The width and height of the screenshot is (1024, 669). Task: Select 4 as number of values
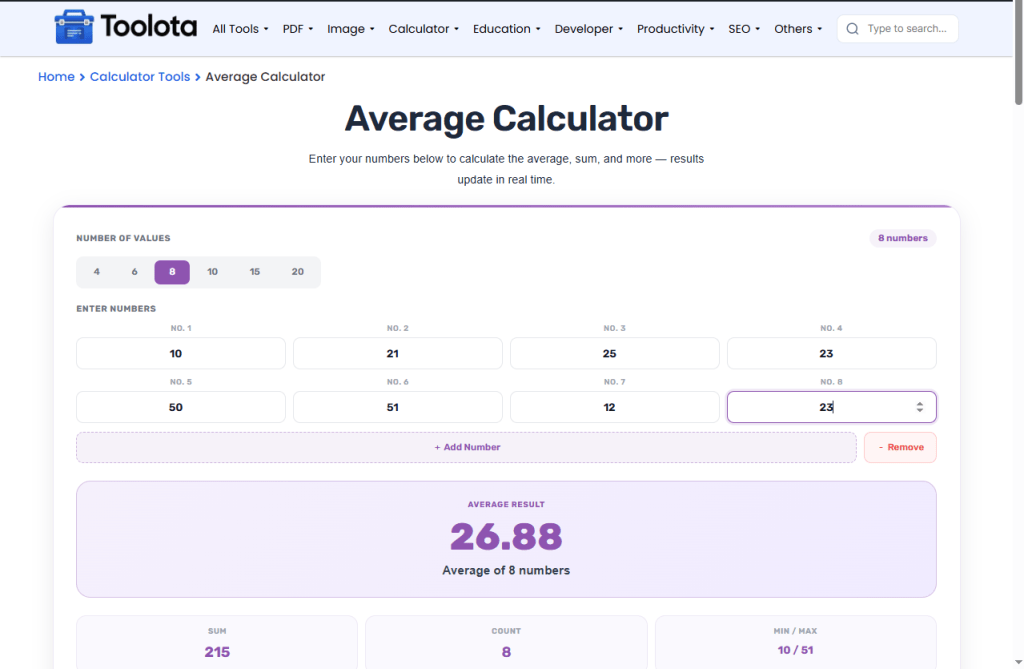(97, 272)
